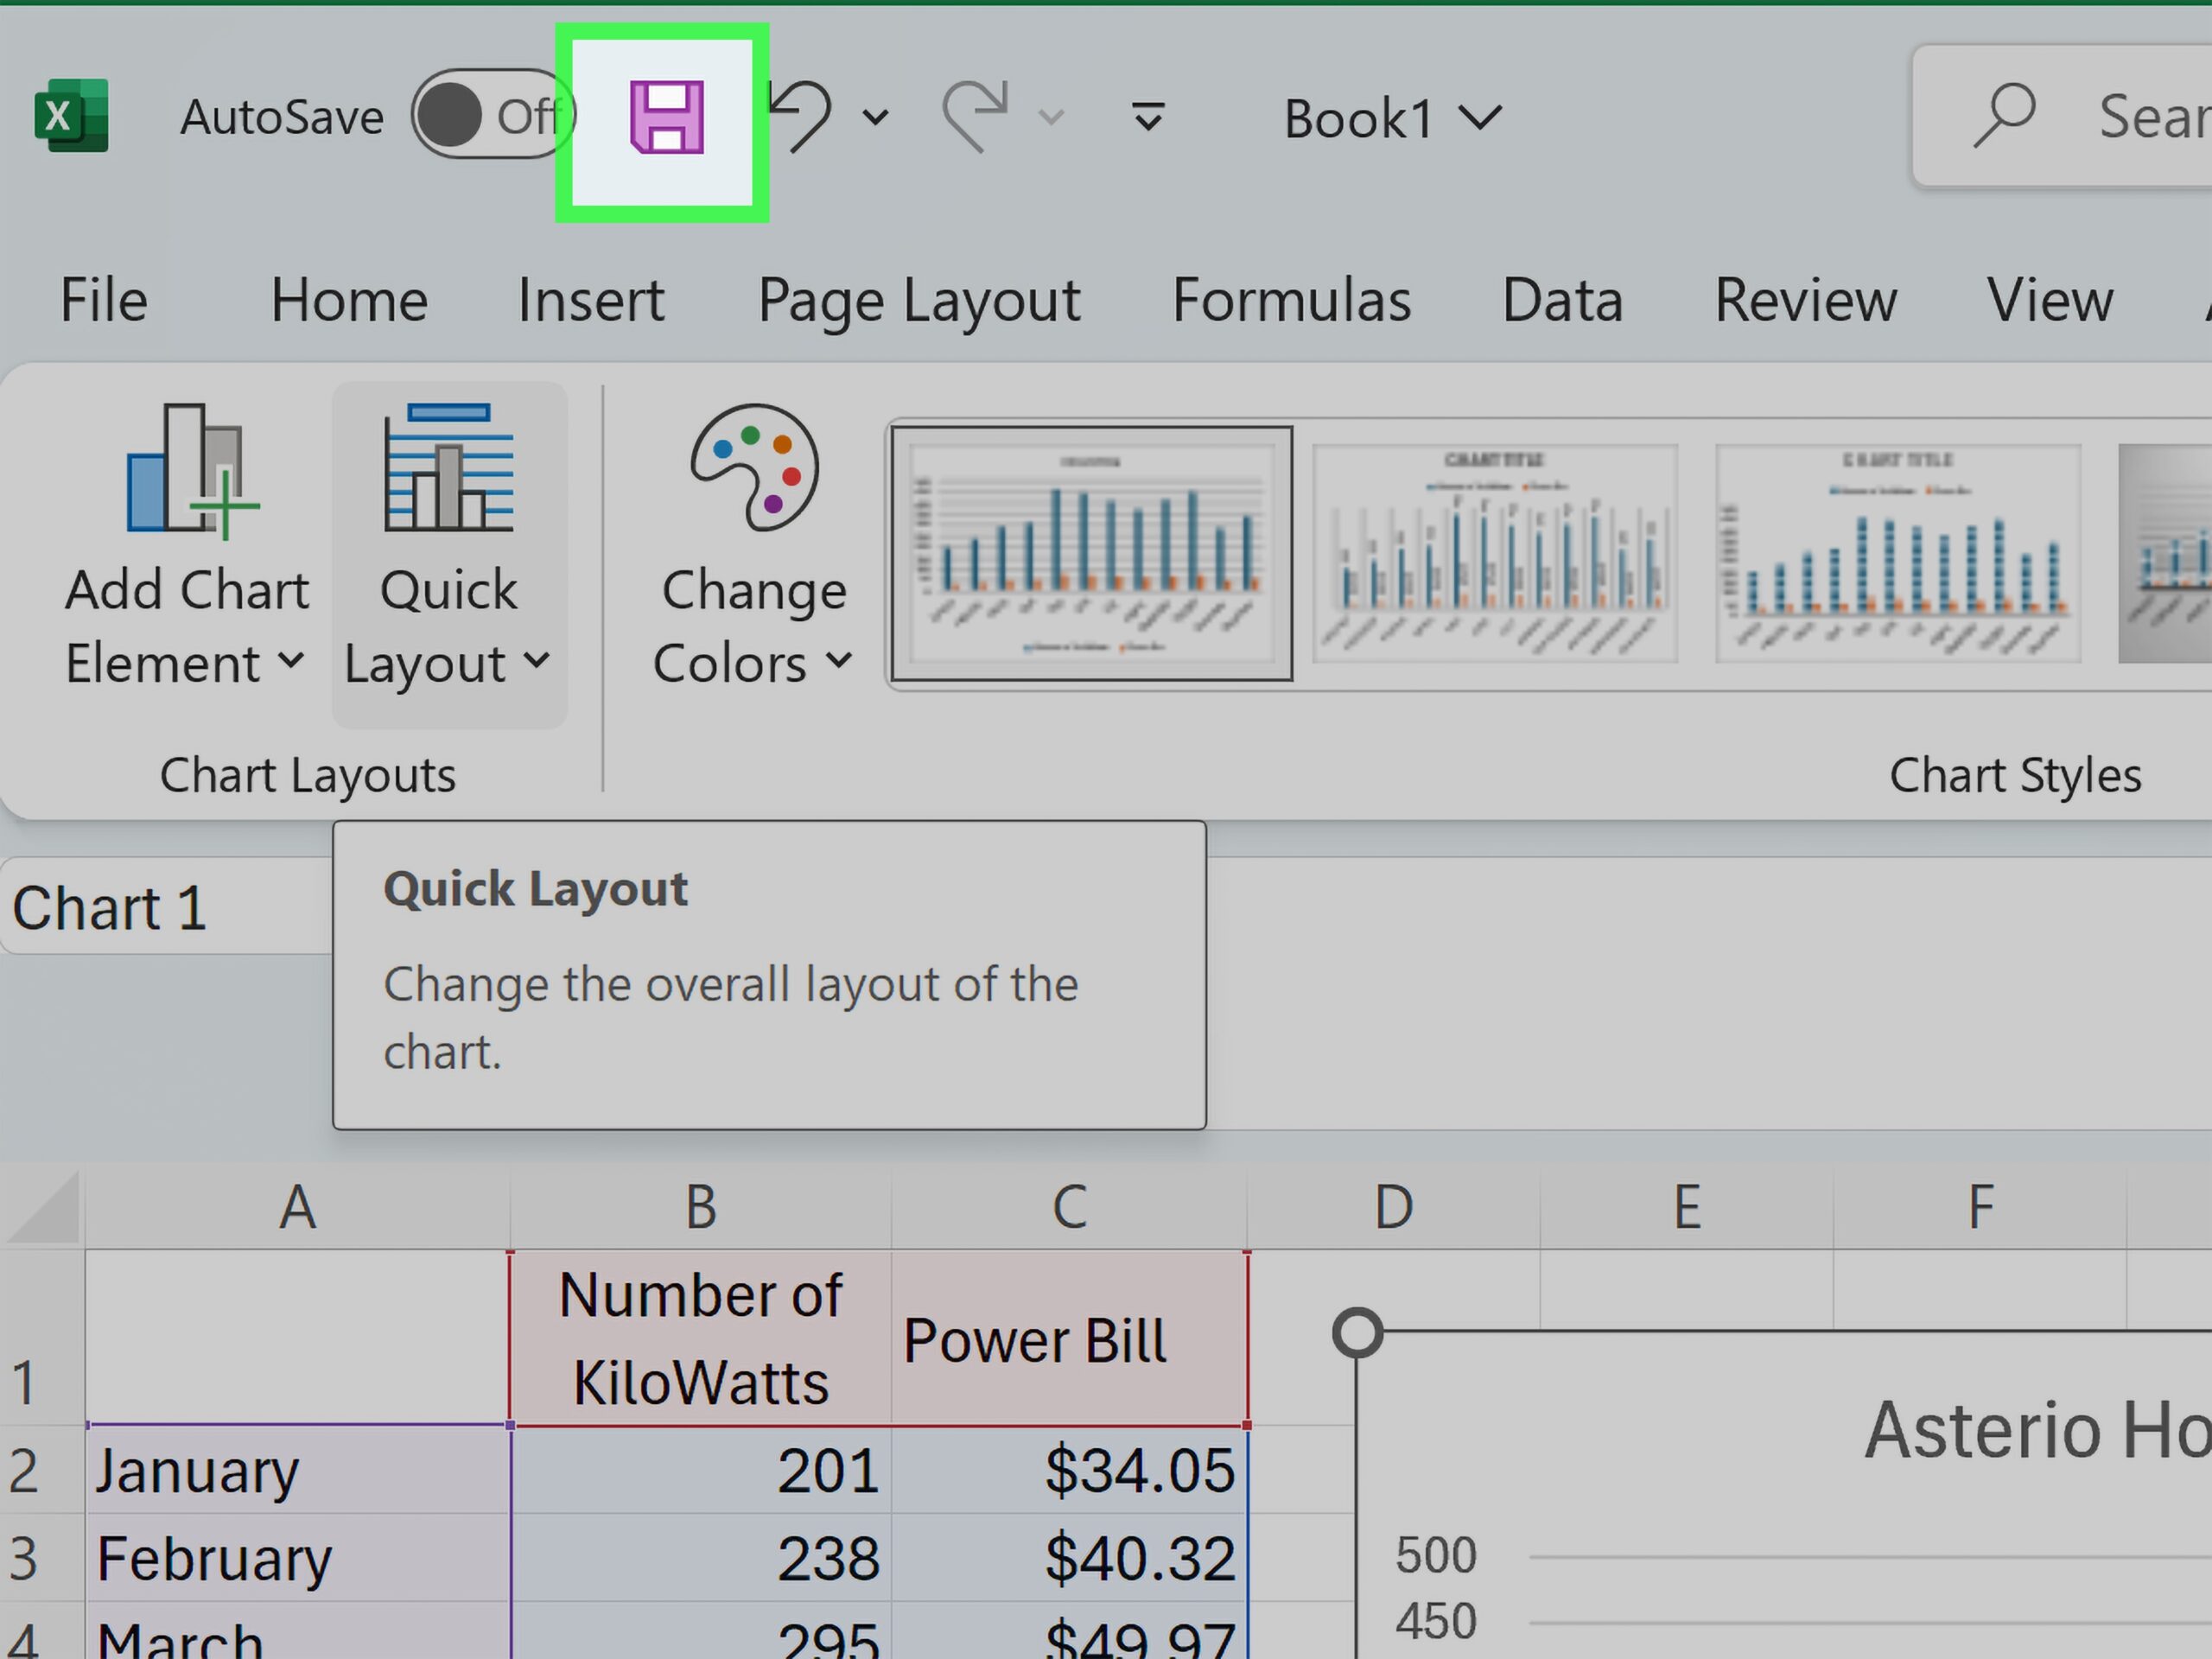Click the Redo arrow icon

pyautogui.click(x=975, y=117)
